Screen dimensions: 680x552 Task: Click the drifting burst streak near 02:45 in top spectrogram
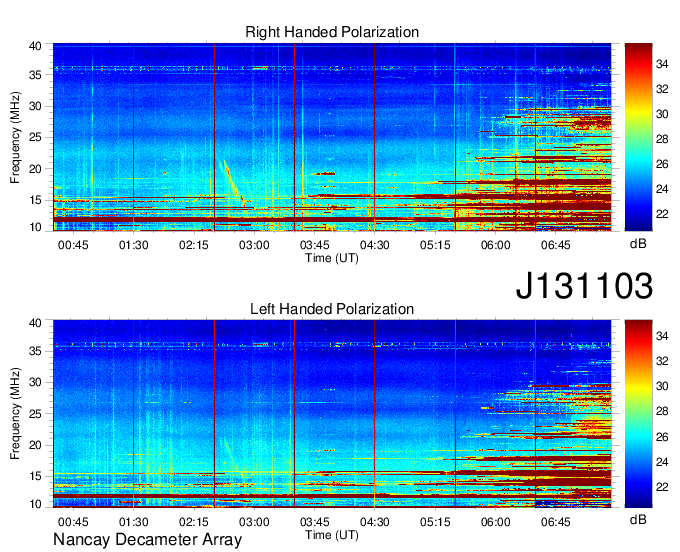point(234,183)
